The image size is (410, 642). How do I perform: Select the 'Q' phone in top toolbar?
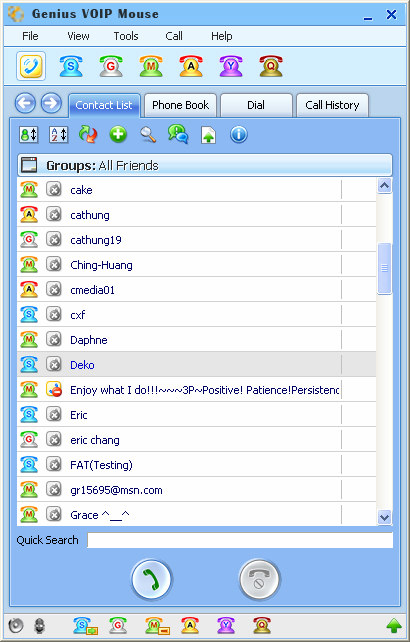click(x=271, y=66)
